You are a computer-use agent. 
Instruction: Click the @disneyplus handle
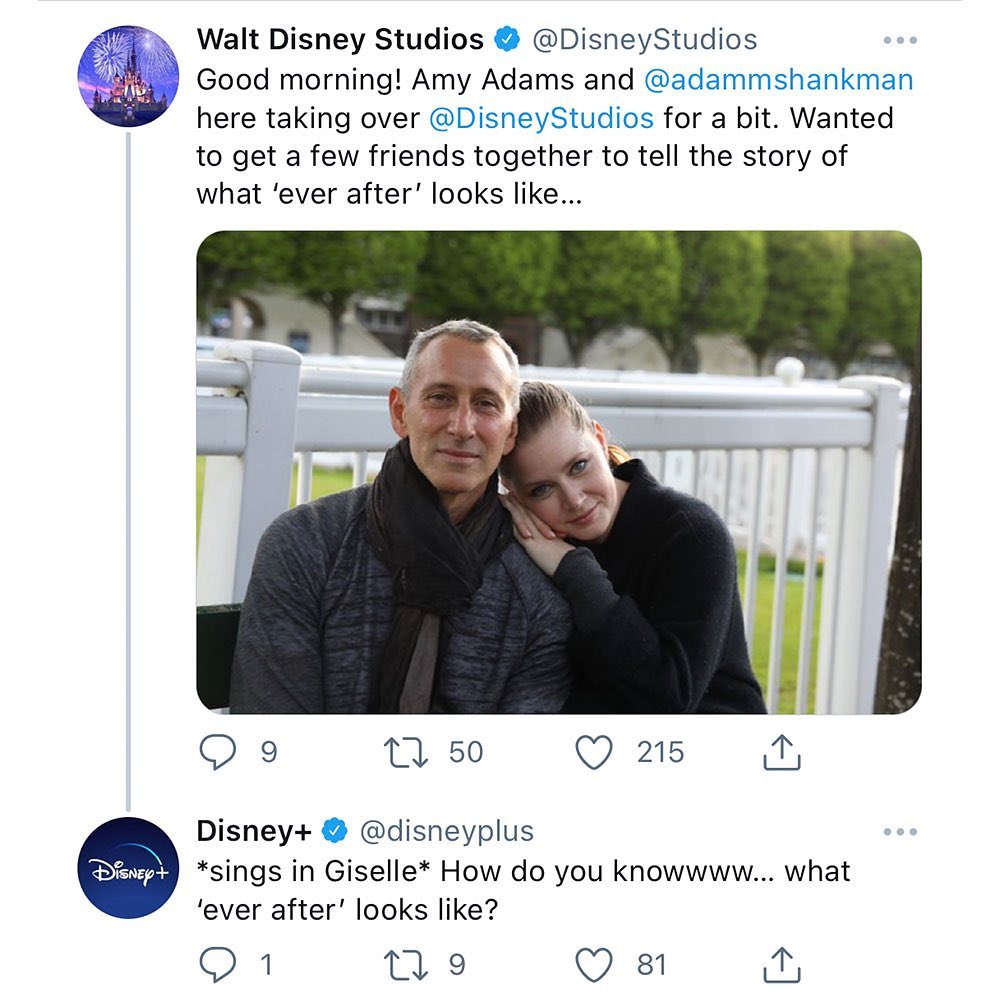click(x=446, y=831)
